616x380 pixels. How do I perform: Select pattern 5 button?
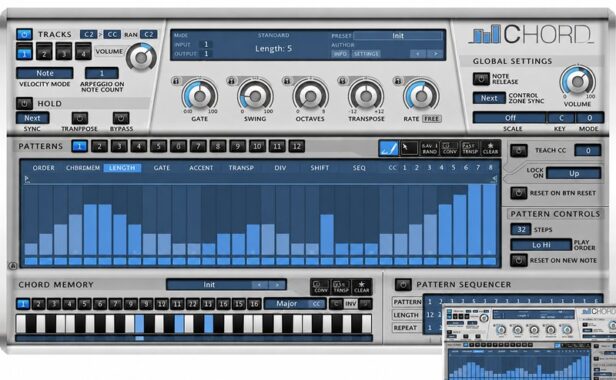159,147
